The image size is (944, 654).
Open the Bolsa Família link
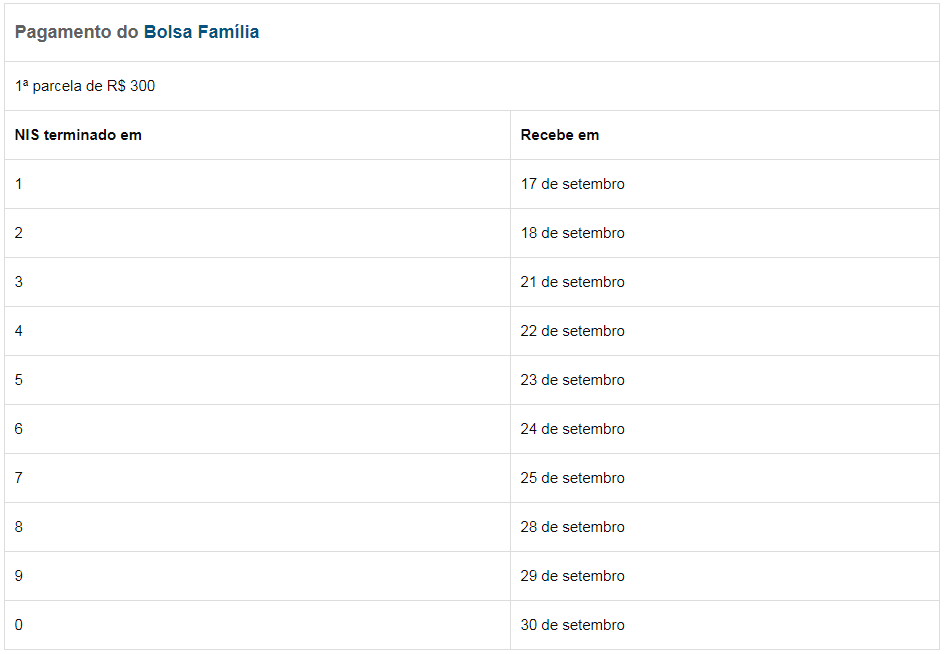pos(201,32)
